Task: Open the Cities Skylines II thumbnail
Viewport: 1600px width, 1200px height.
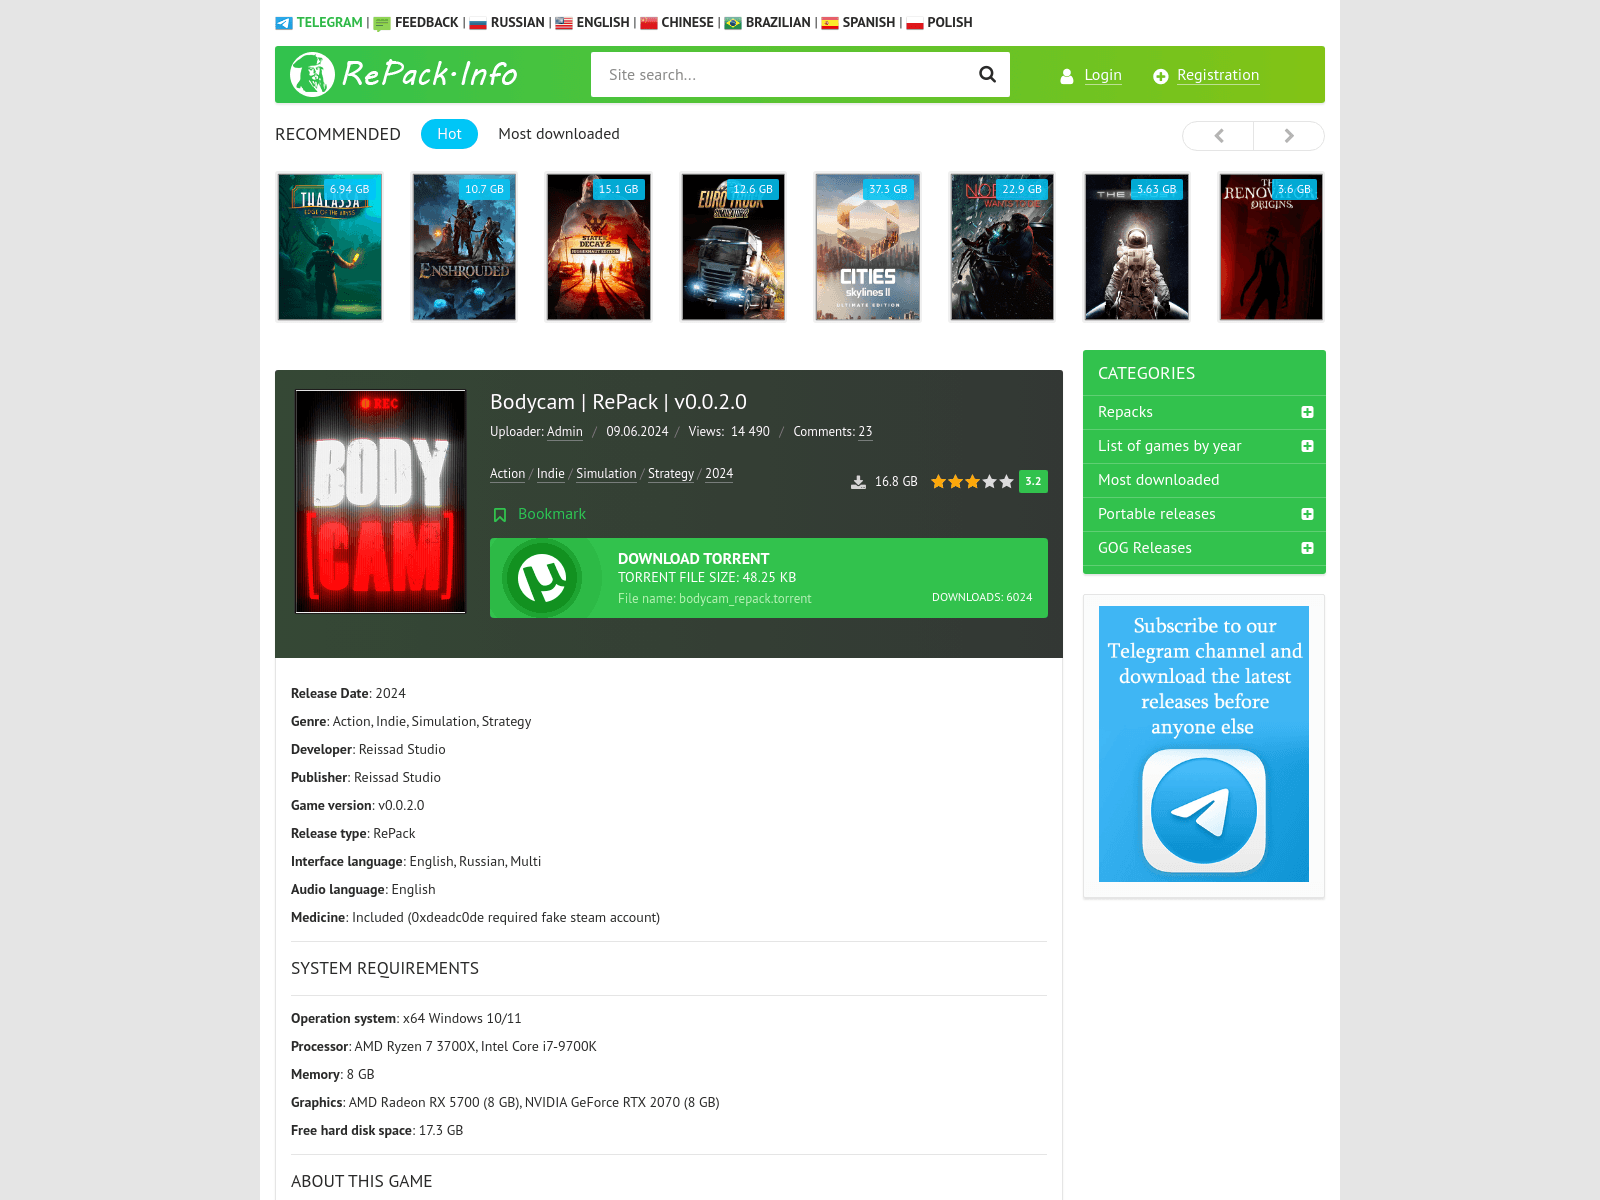Action: click(868, 247)
